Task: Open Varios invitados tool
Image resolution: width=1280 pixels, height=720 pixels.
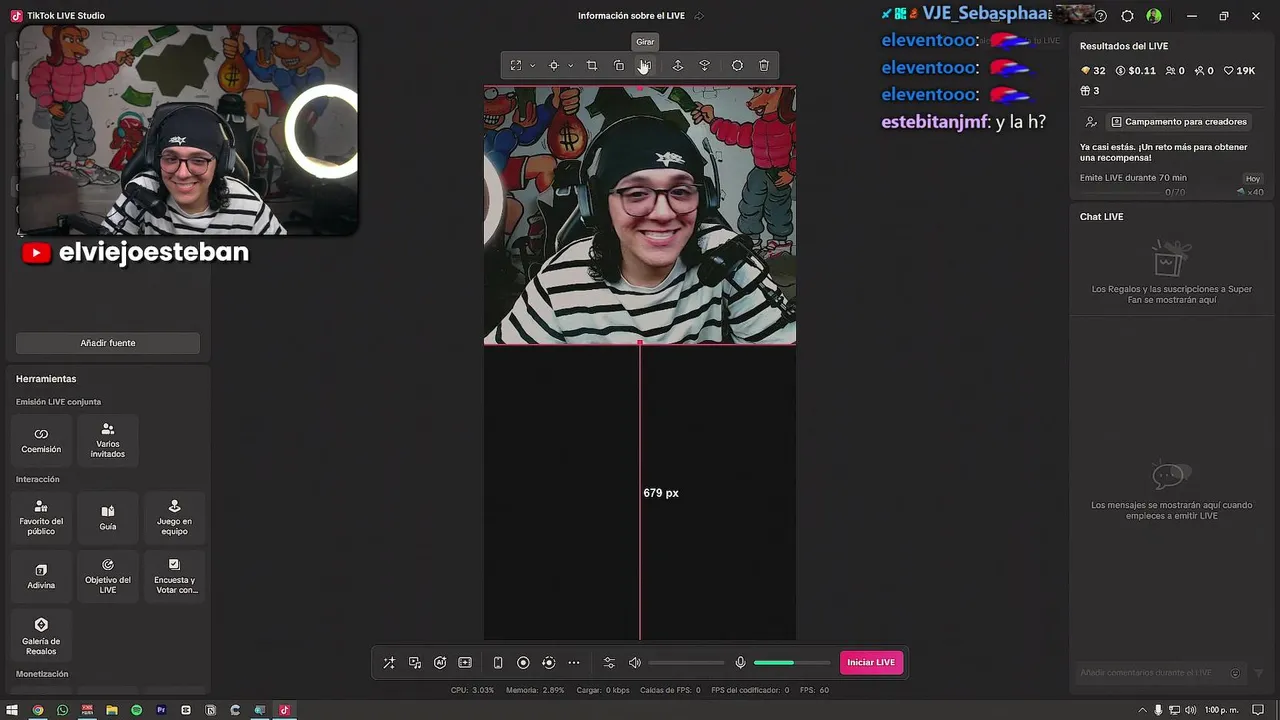Action: coord(108,440)
